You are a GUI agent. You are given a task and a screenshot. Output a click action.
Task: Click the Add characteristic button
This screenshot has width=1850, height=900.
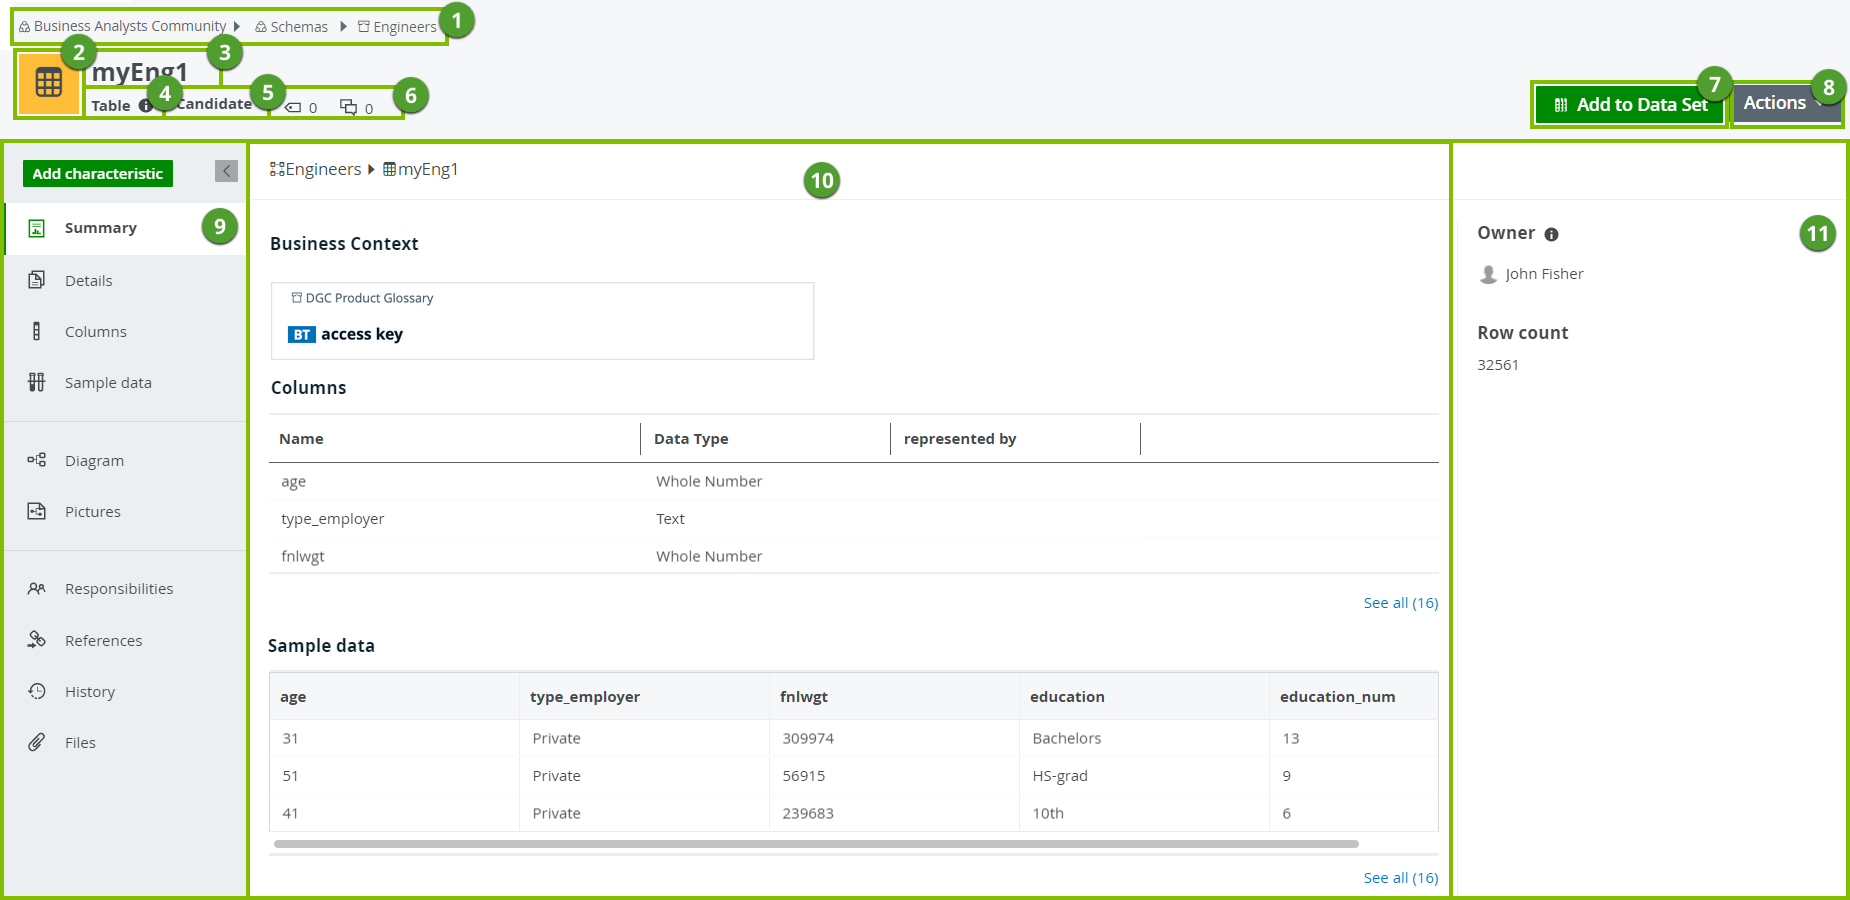point(97,174)
